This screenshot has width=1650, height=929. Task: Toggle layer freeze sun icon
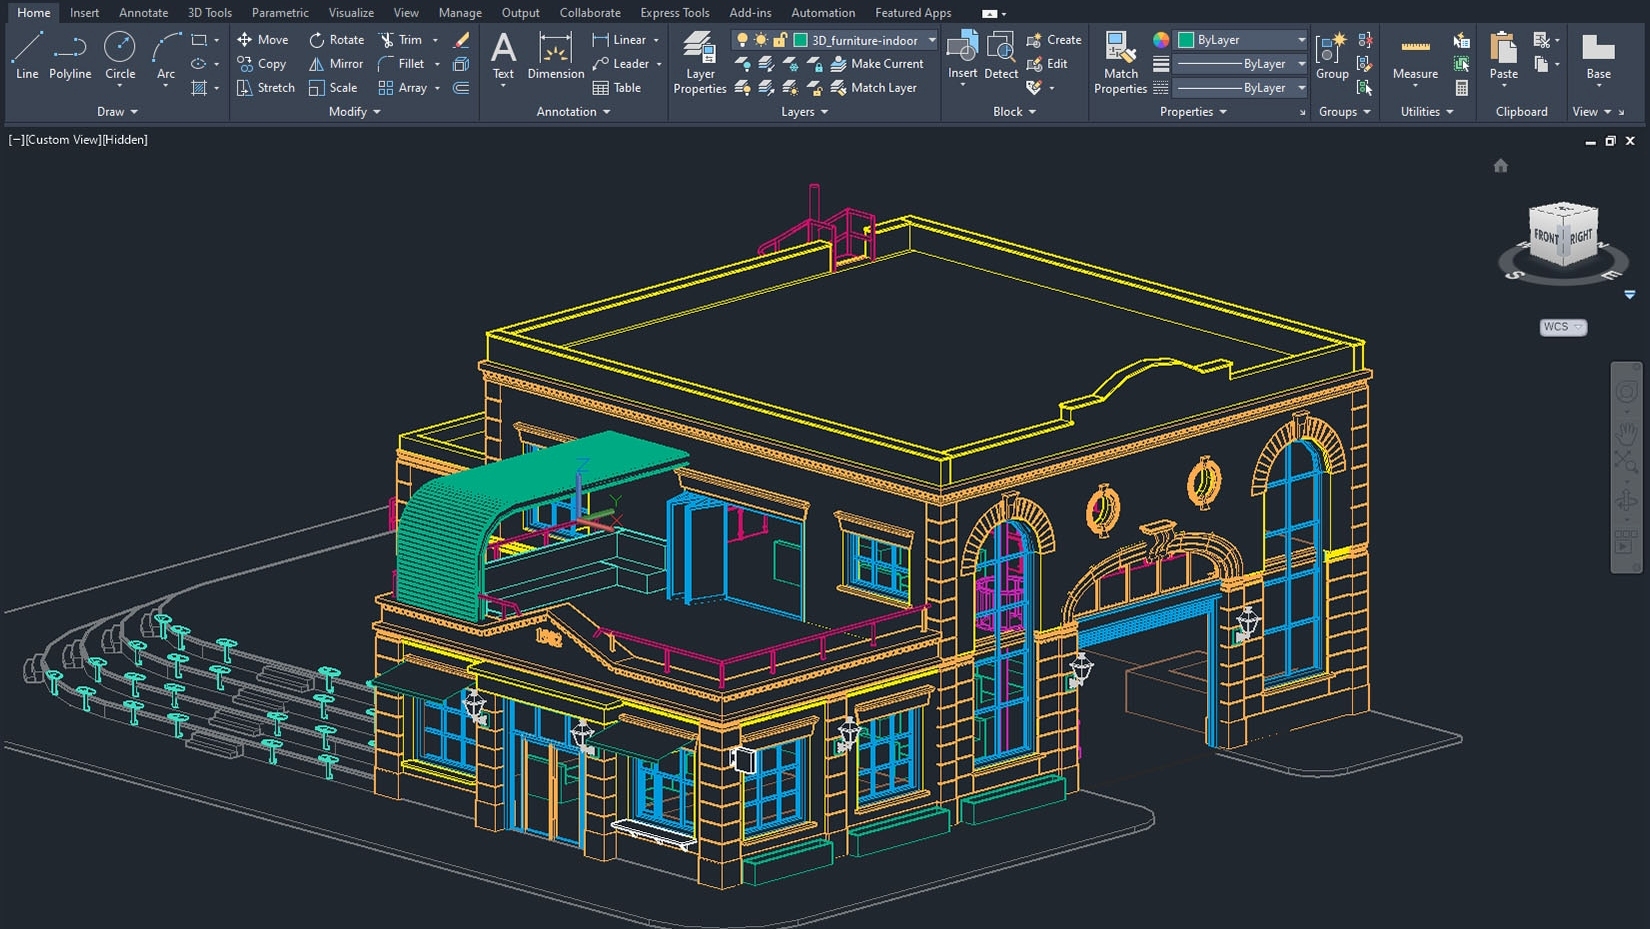click(x=761, y=40)
